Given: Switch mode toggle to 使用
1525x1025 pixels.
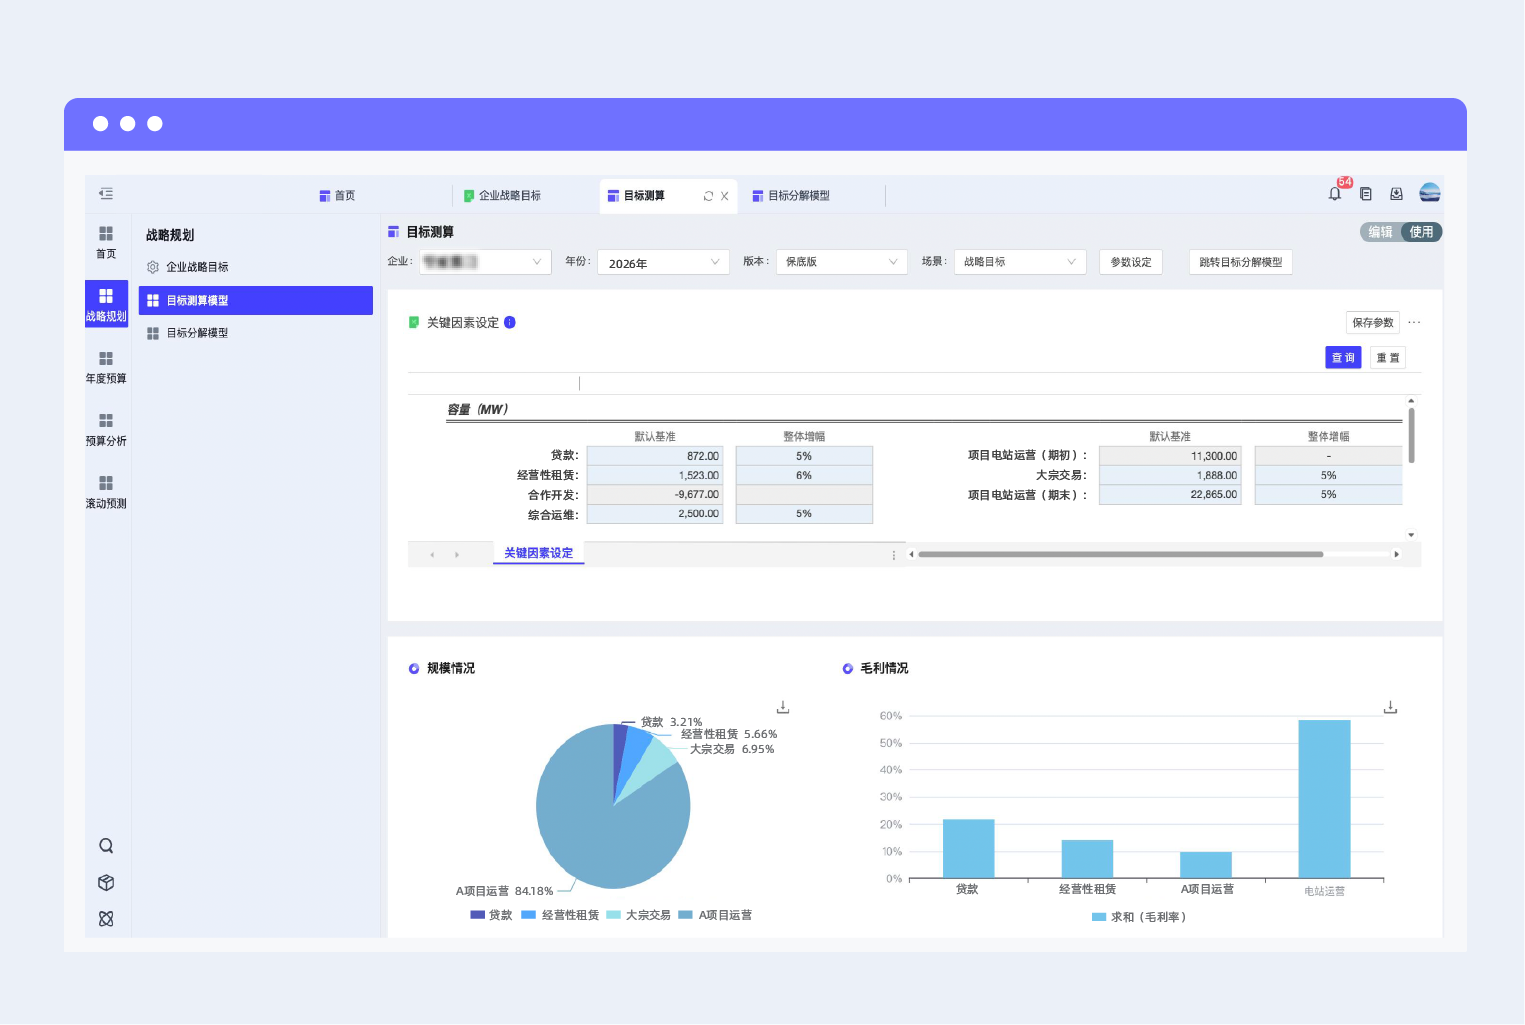Looking at the screenshot, I should (1421, 232).
